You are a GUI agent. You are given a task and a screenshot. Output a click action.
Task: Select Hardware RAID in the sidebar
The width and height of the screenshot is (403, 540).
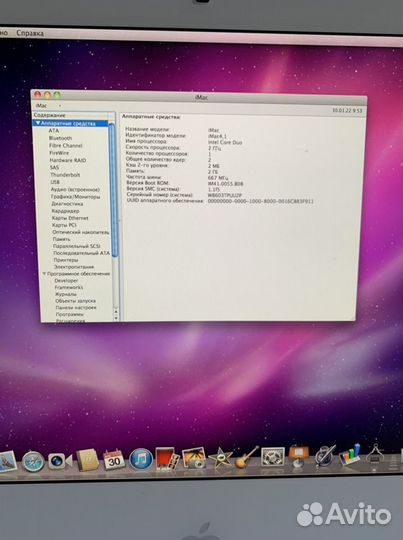[68, 160]
